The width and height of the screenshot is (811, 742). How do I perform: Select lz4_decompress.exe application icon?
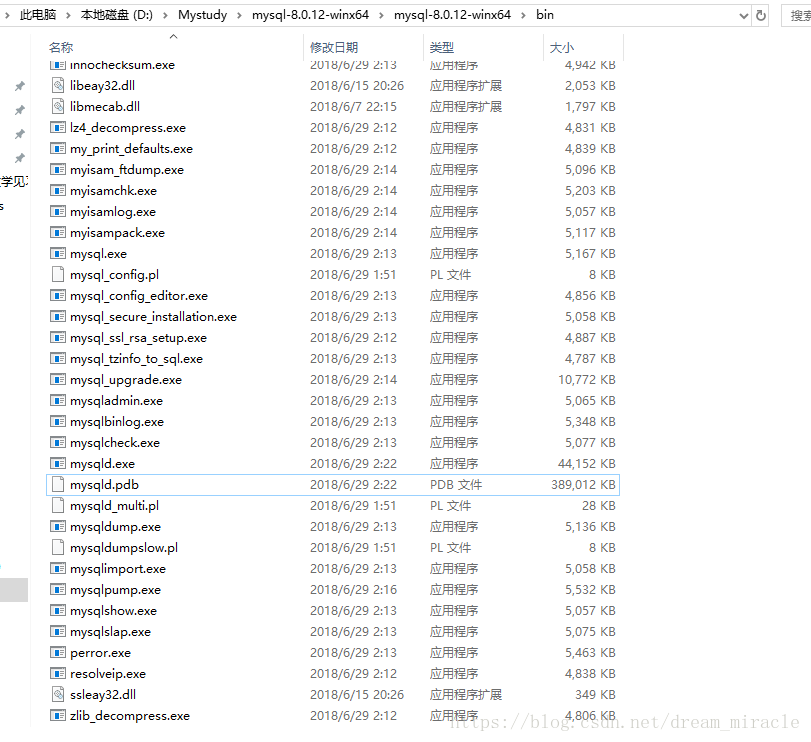58,127
